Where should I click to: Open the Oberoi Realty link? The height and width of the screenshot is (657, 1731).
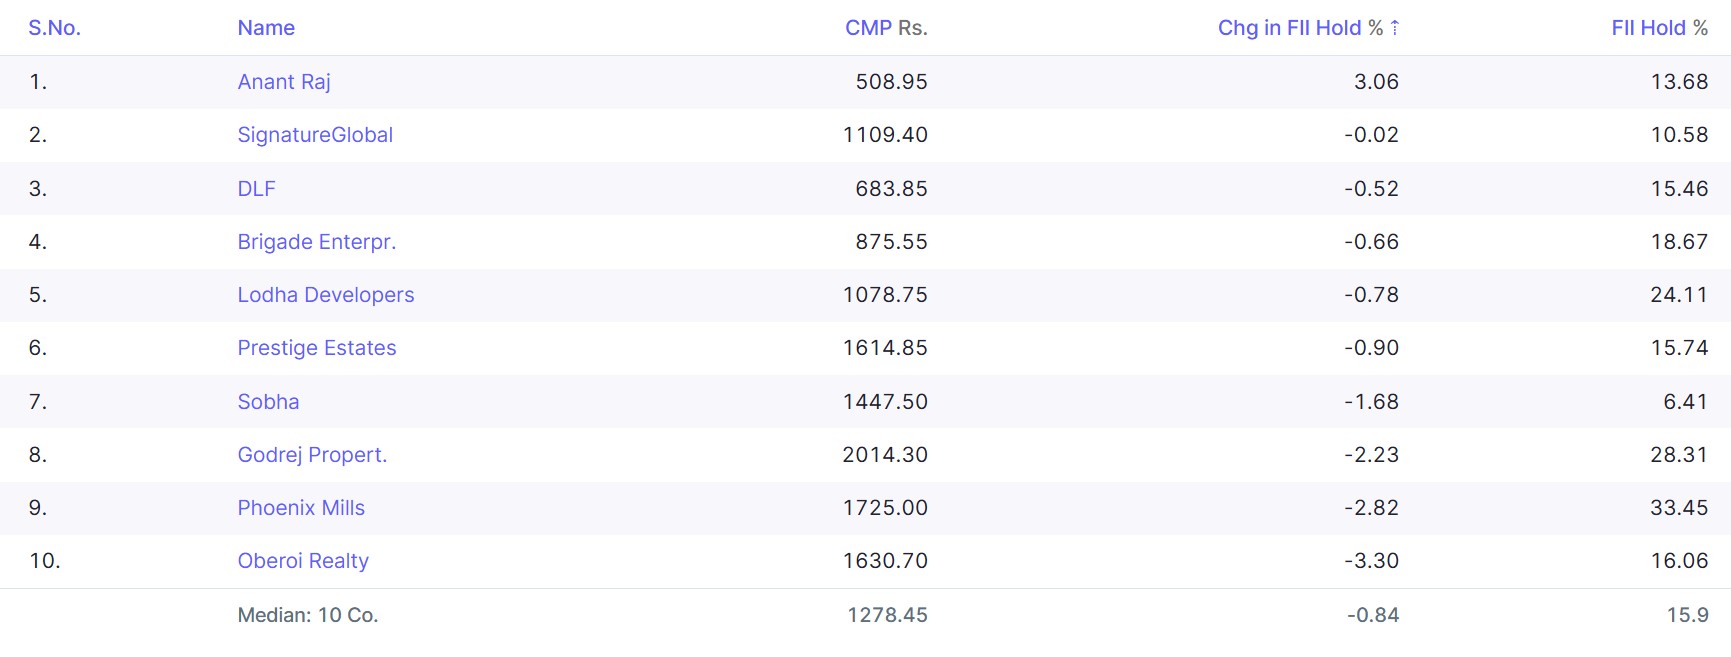[303, 561]
